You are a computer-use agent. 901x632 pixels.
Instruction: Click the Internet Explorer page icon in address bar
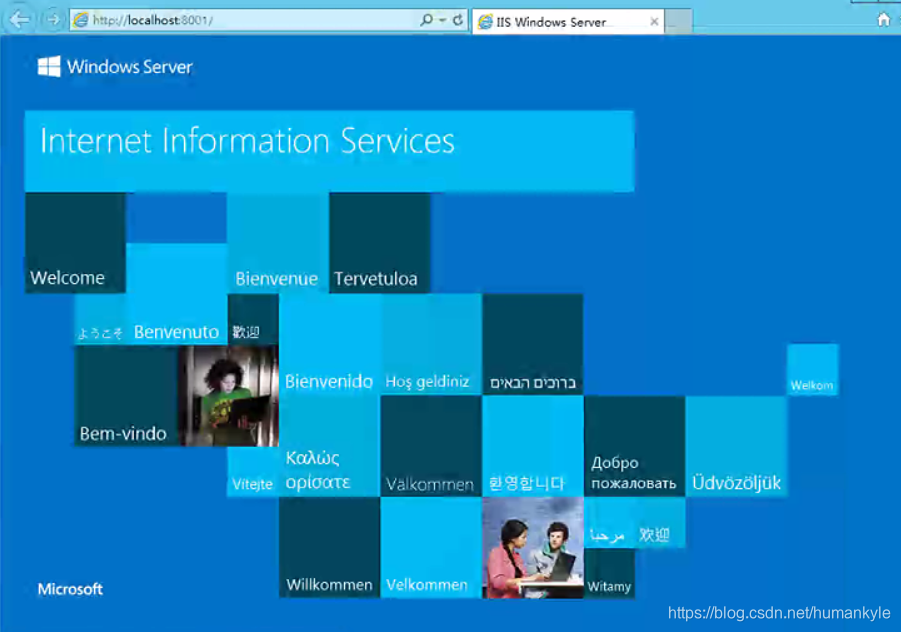[x=81, y=20]
